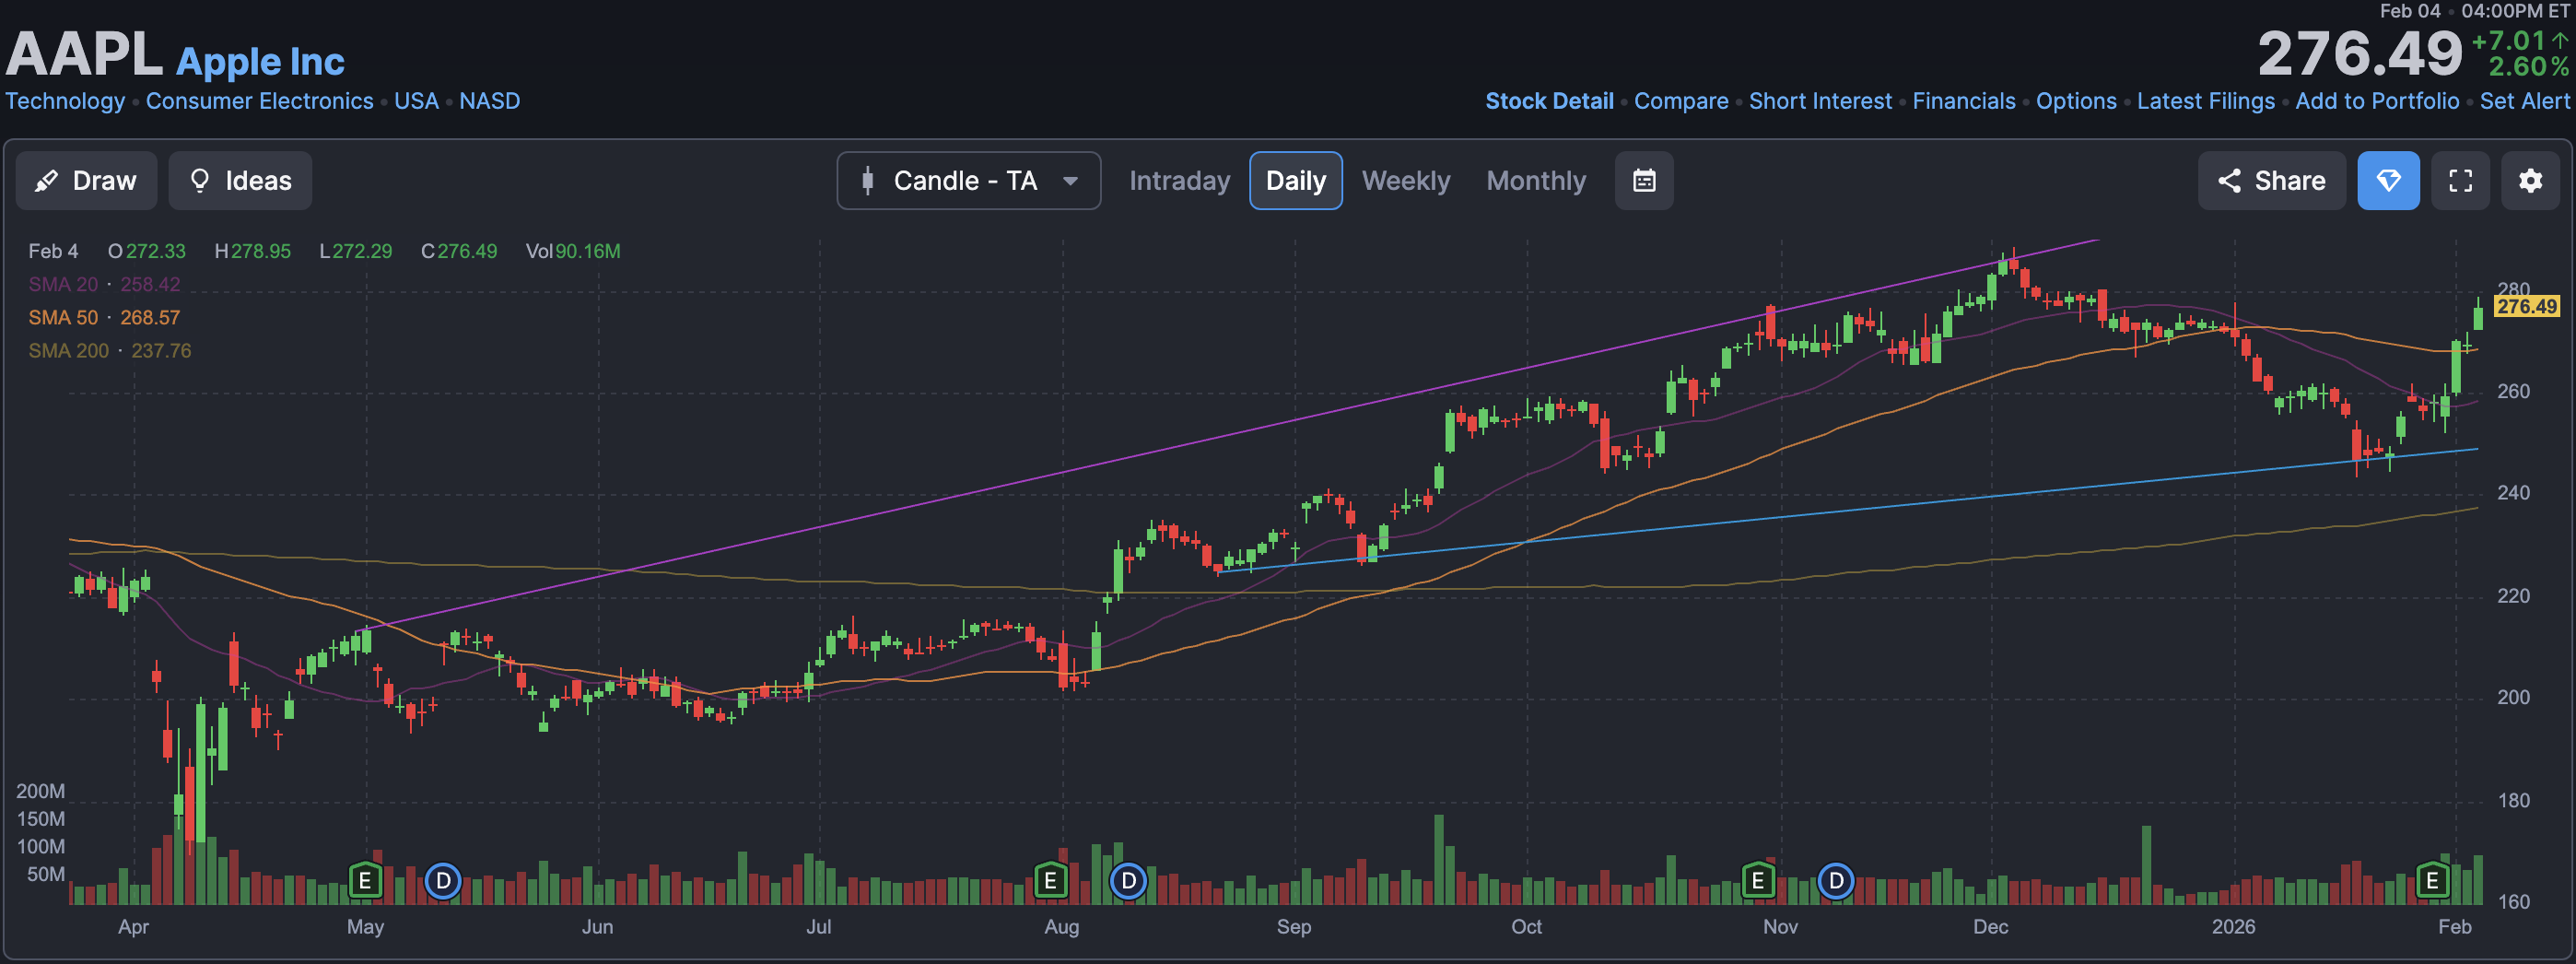This screenshot has height=964, width=2576.
Task: Toggle fullscreen chart view
Action: point(2460,181)
